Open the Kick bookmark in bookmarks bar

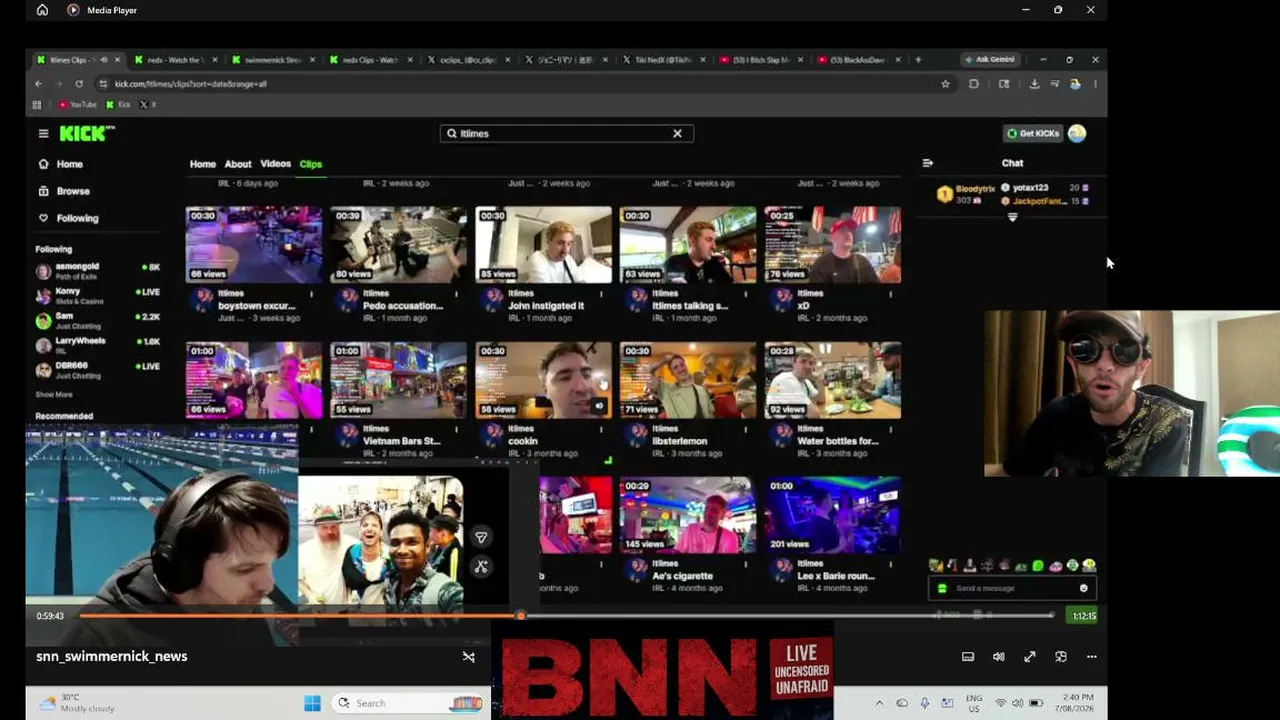click(x=118, y=105)
